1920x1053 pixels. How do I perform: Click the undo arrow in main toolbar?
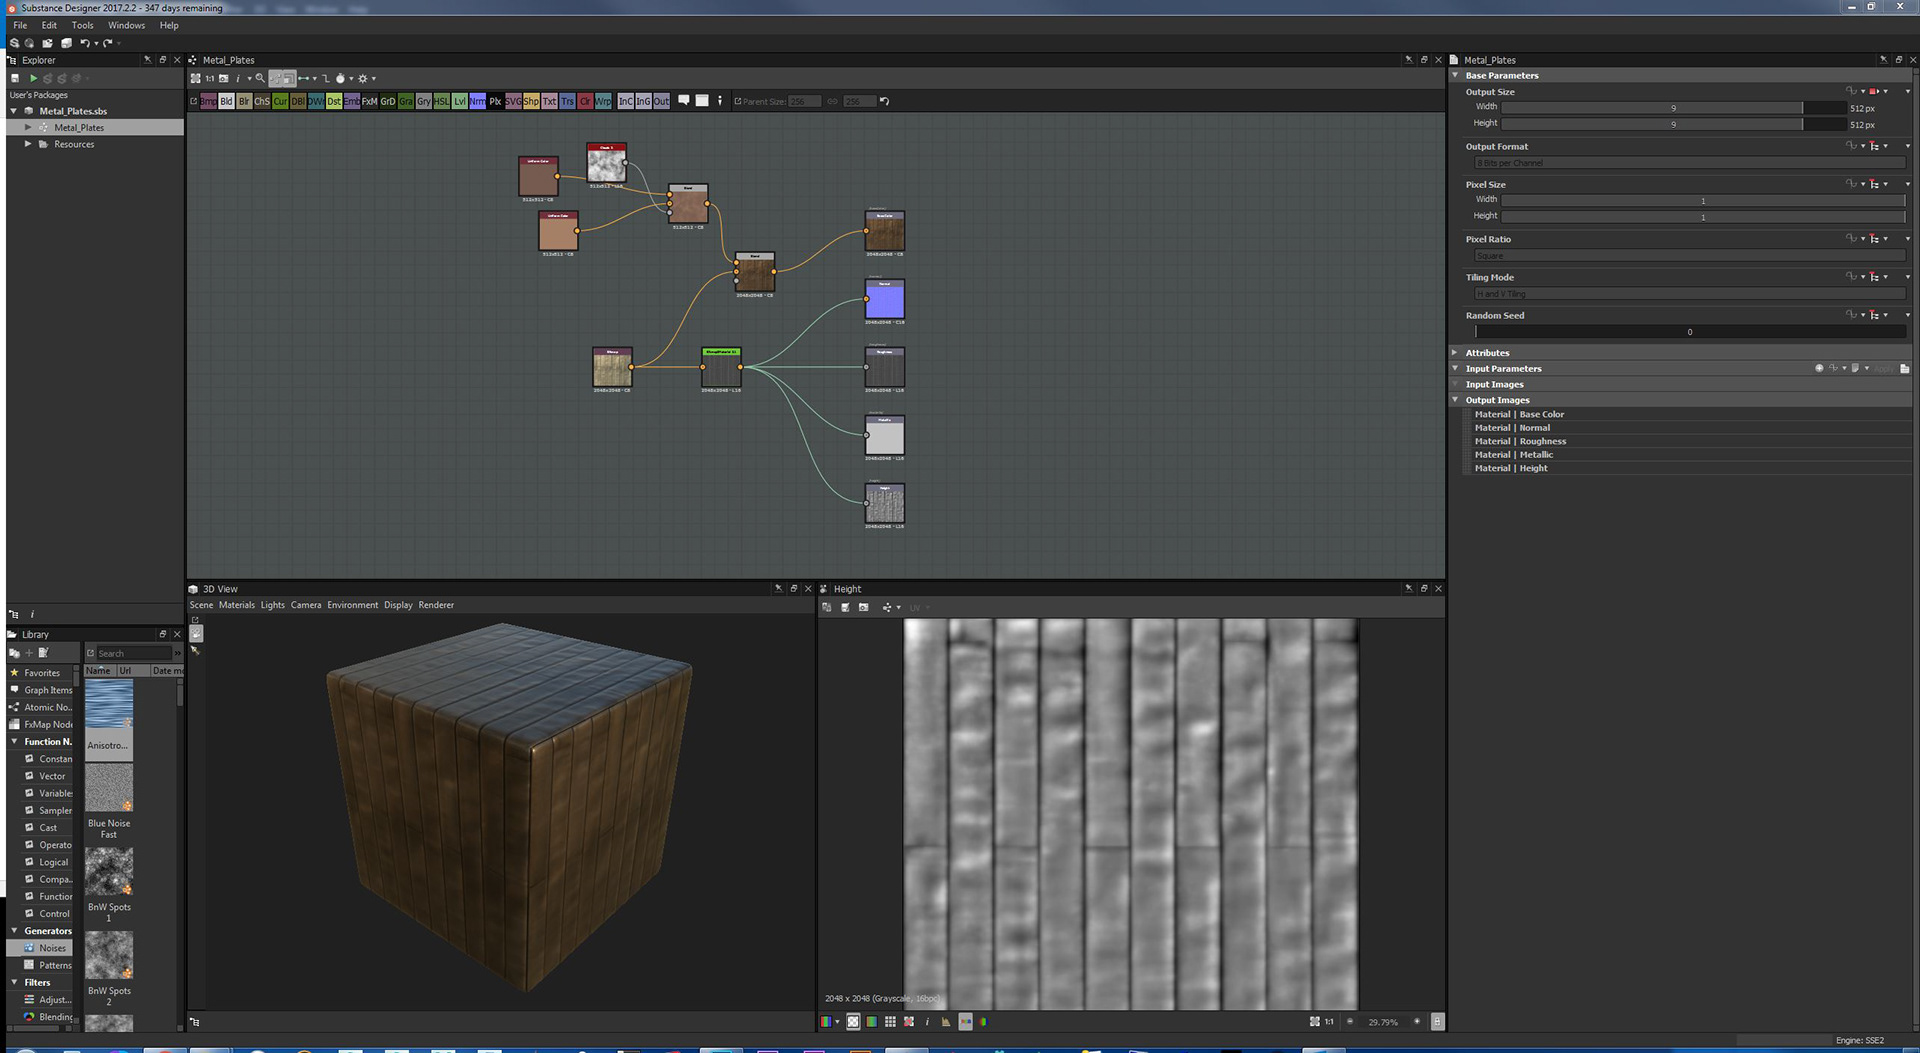(x=85, y=43)
